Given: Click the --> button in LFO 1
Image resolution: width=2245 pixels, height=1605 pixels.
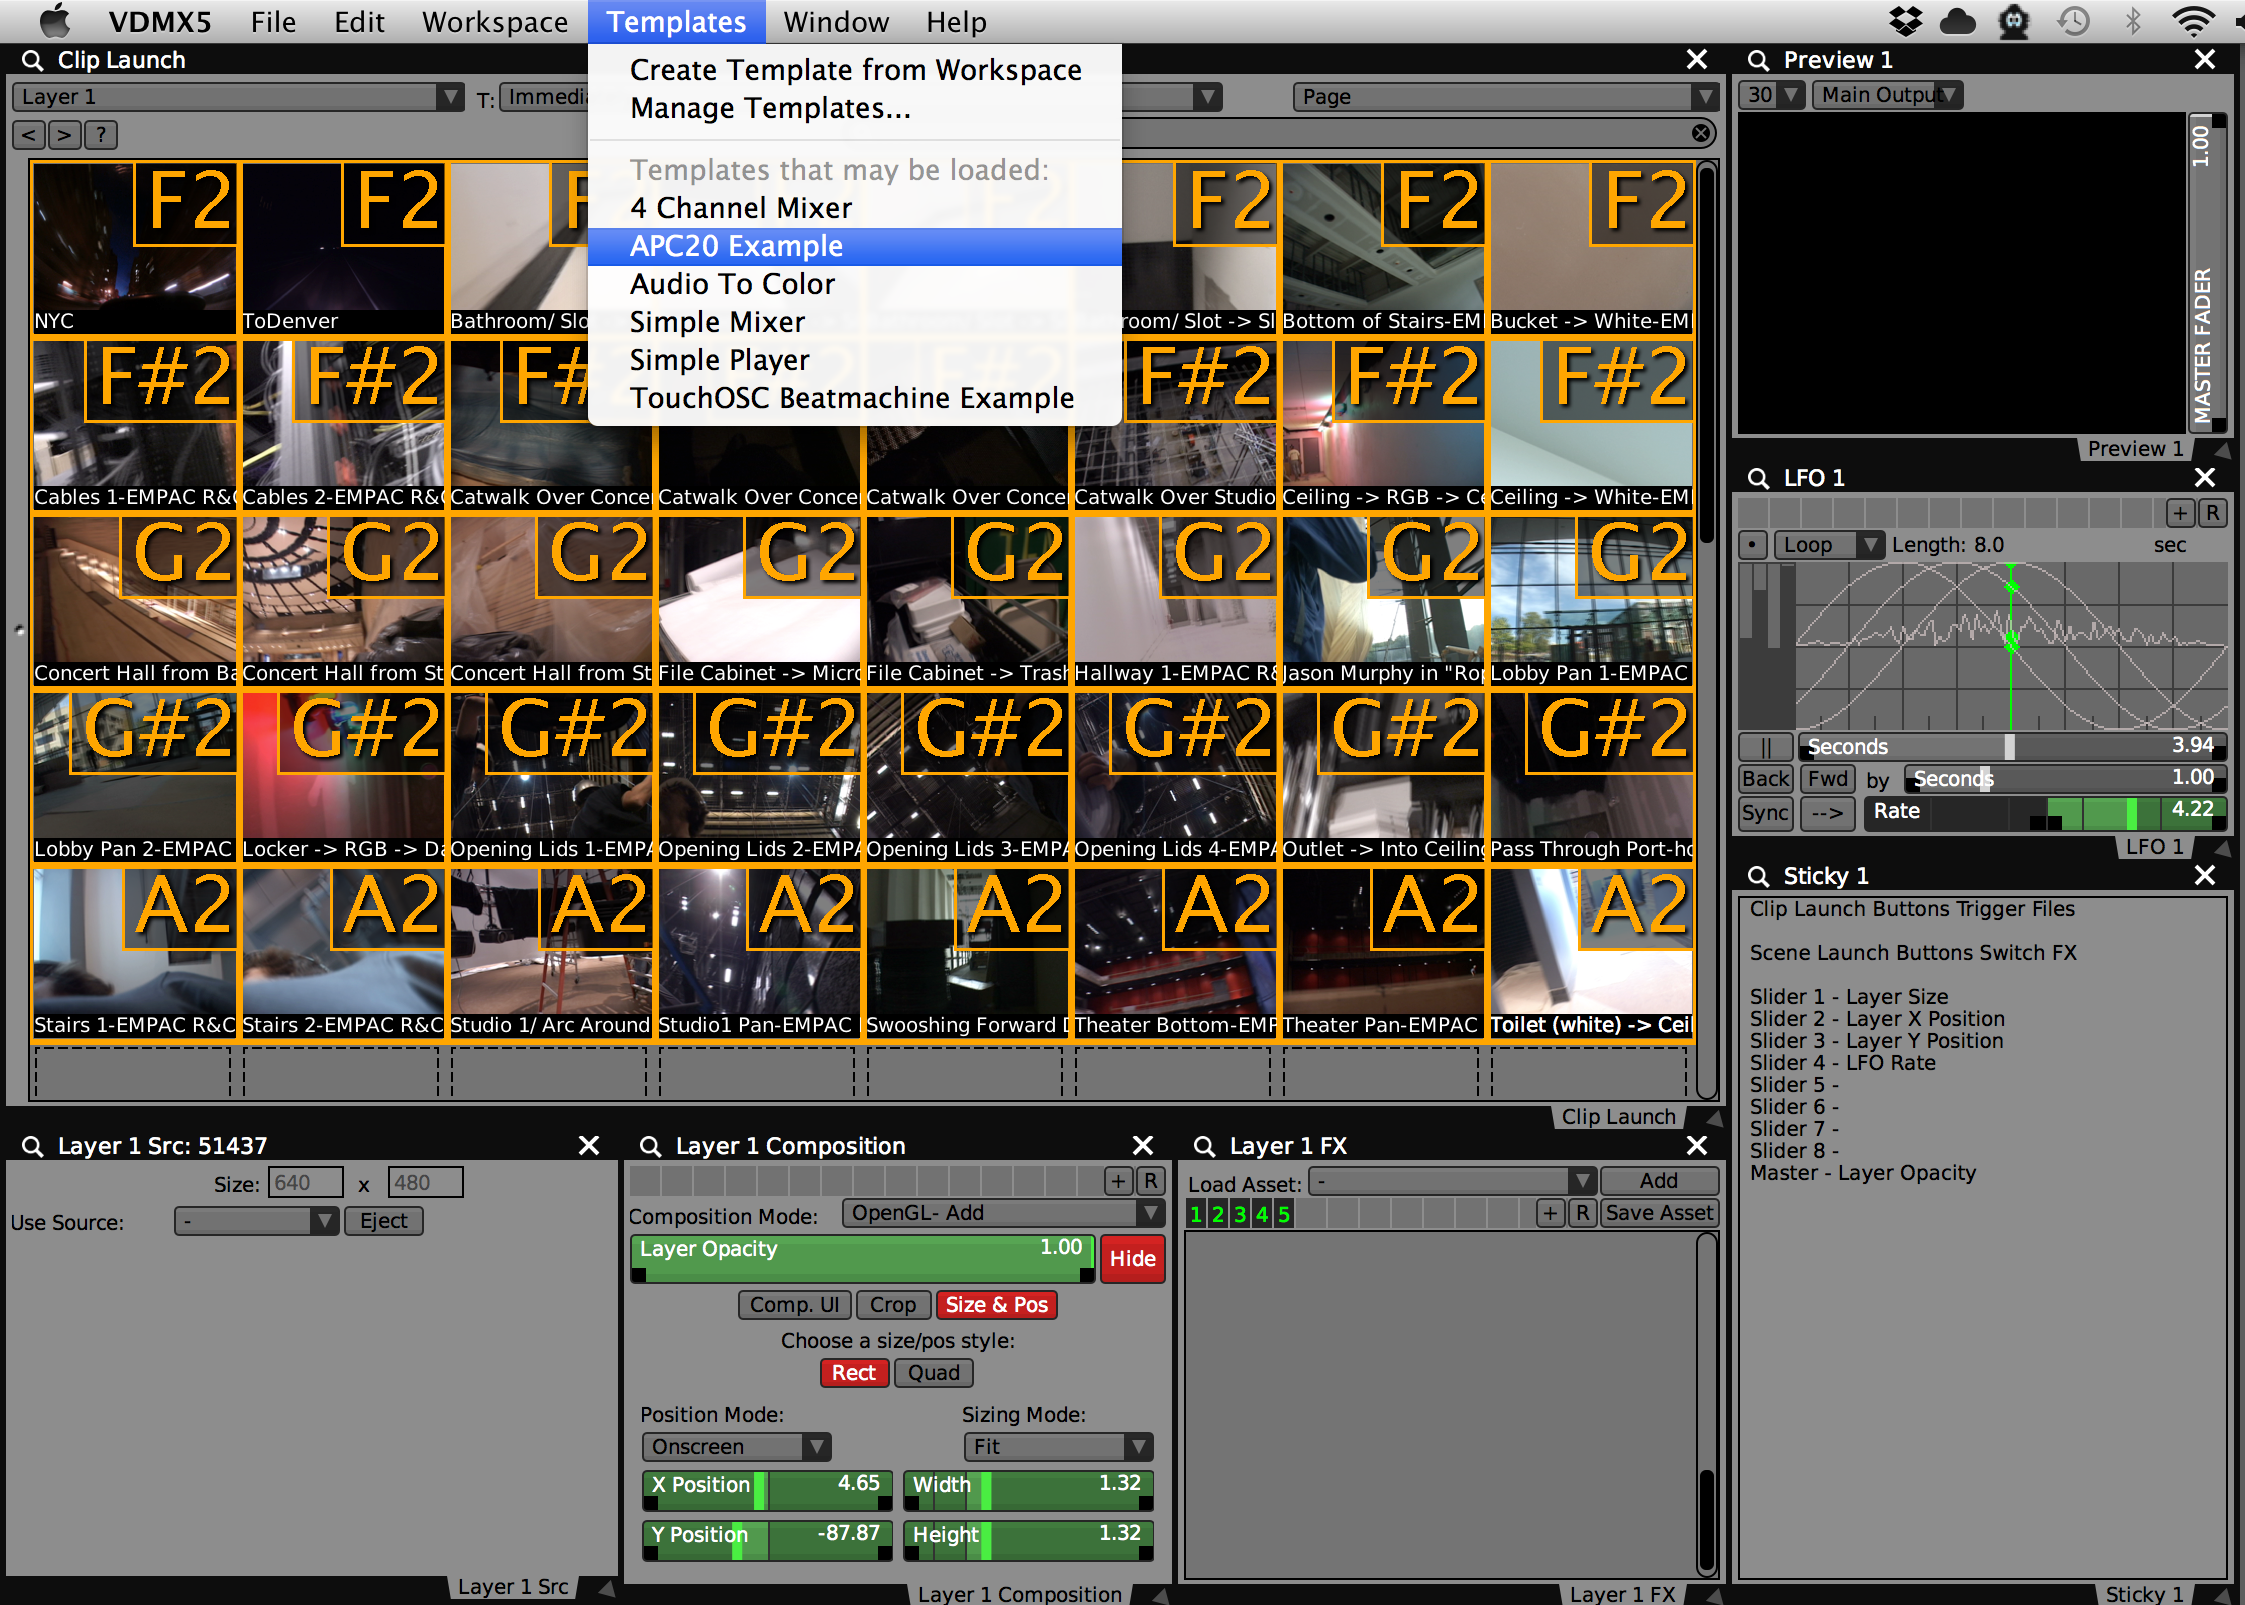Looking at the screenshot, I should click(1826, 813).
